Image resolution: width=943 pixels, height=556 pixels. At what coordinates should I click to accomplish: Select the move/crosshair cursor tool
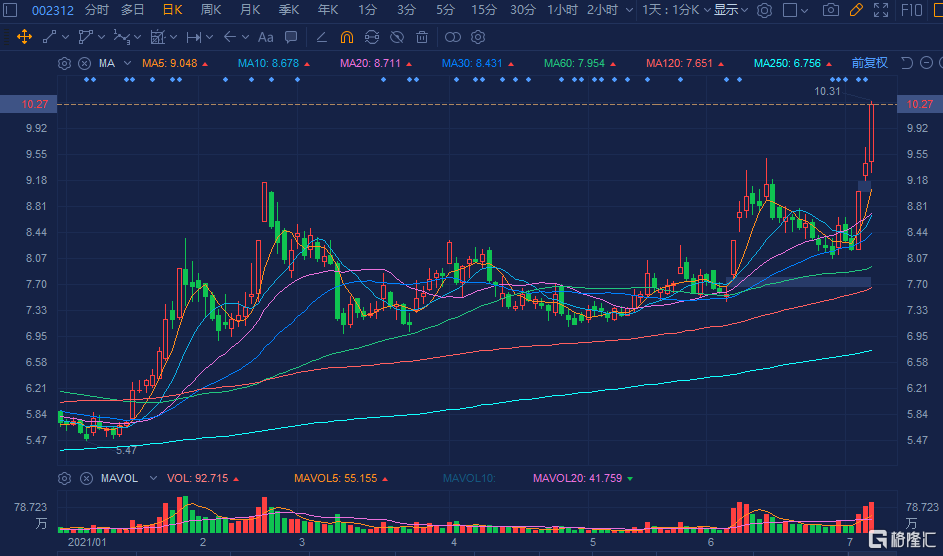[24, 37]
